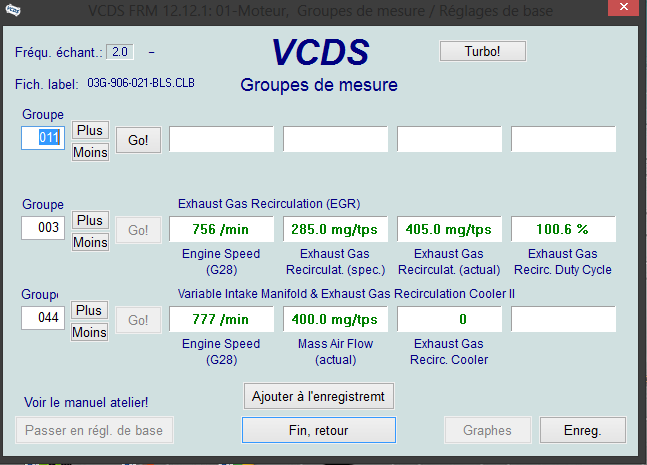Screen dimensions: 647x465
Task: Click Ajouter à l'enregistremt button
Action: click(x=319, y=397)
